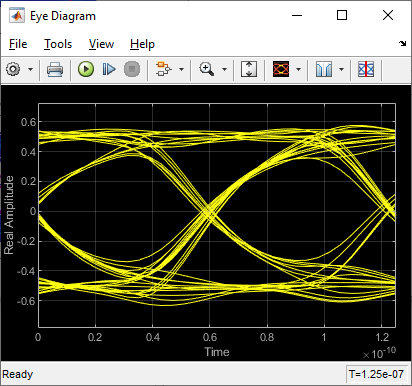This screenshot has height=386, width=412.
Task: Click the Scale Axes Limits icon
Action: (249, 69)
